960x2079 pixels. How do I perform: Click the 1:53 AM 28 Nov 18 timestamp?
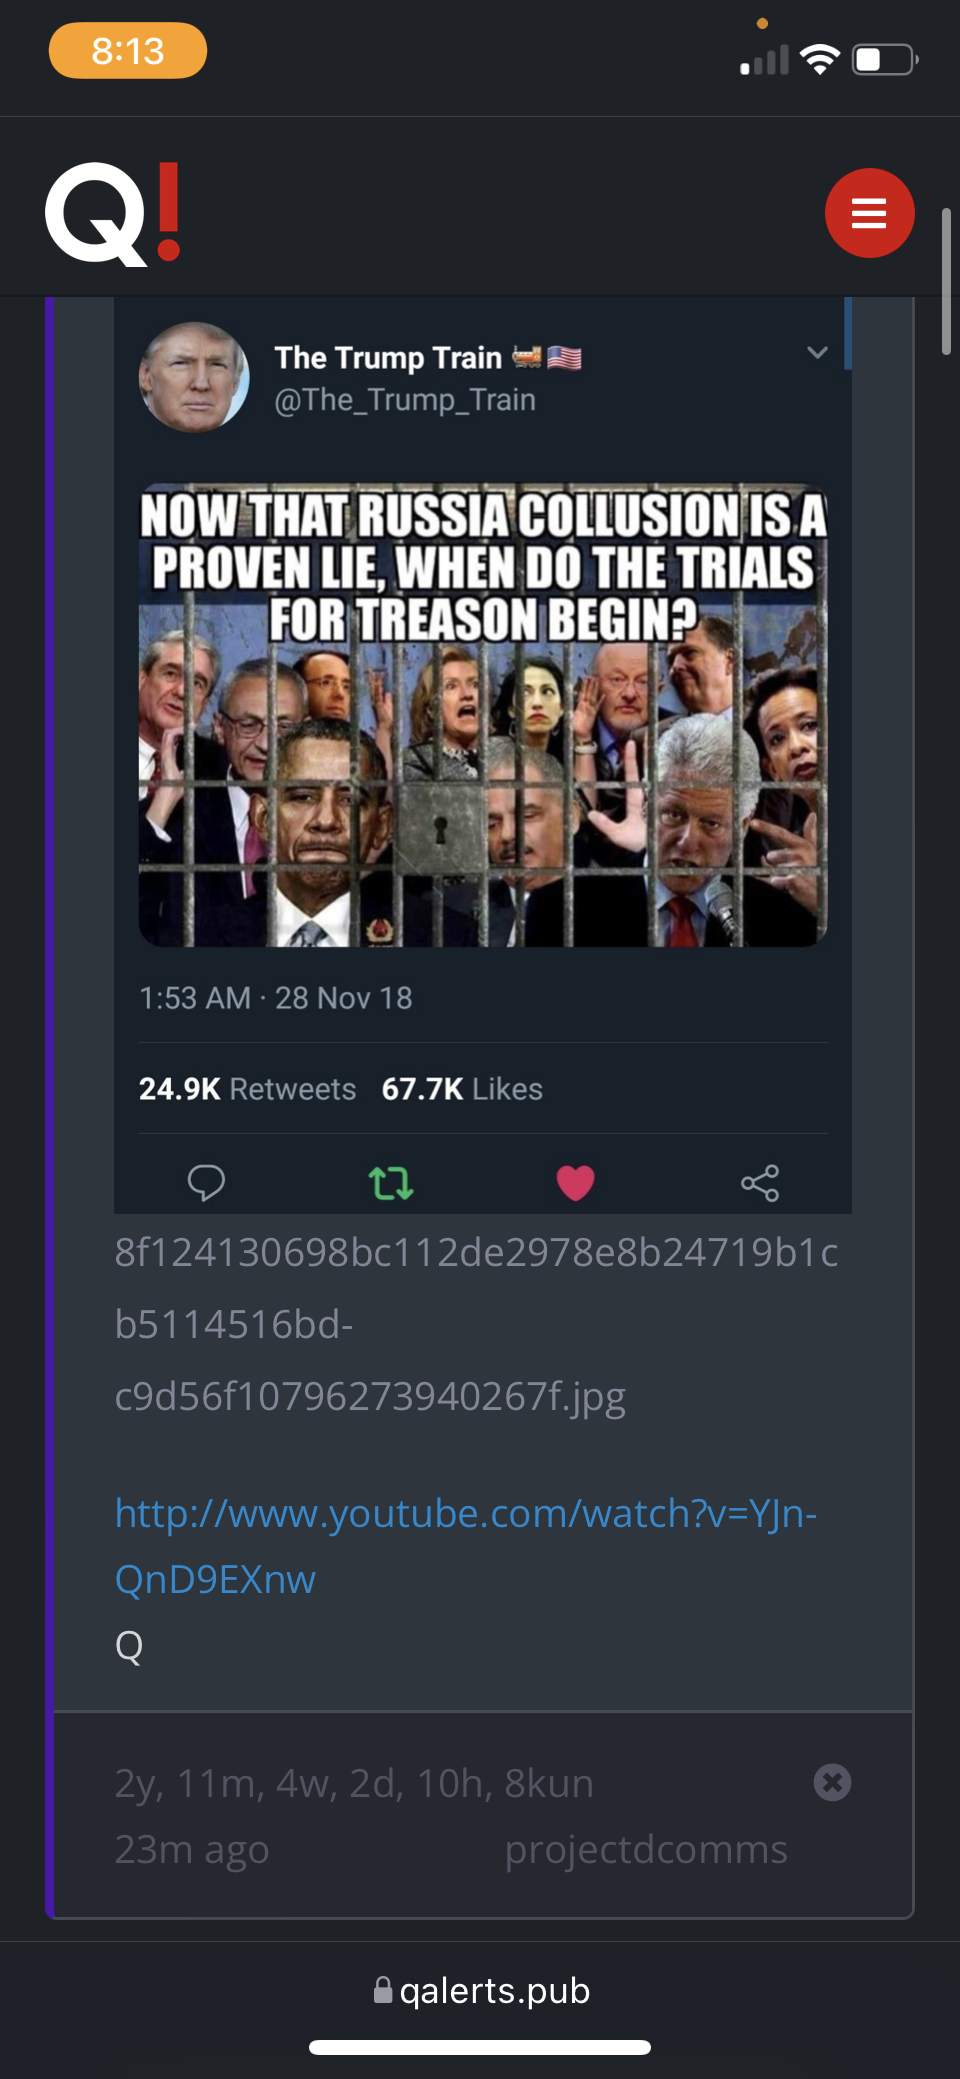coord(275,998)
